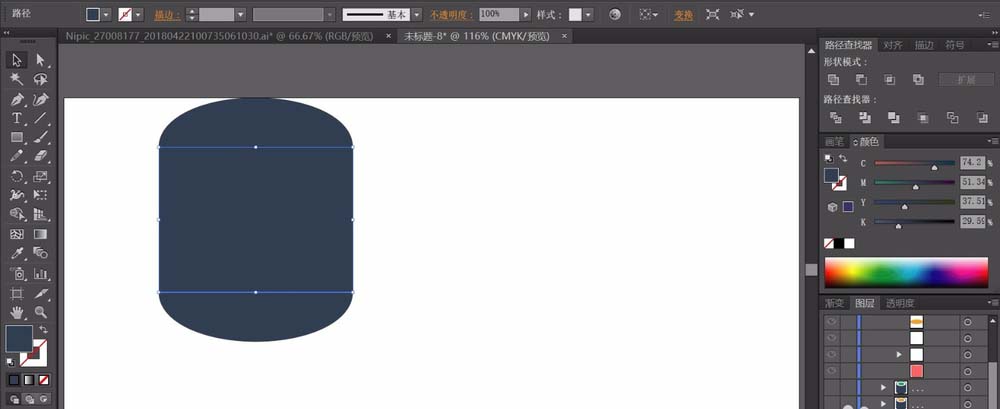This screenshot has width=1000, height=409.
Task: Select the Scale tool
Action: tap(41, 176)
